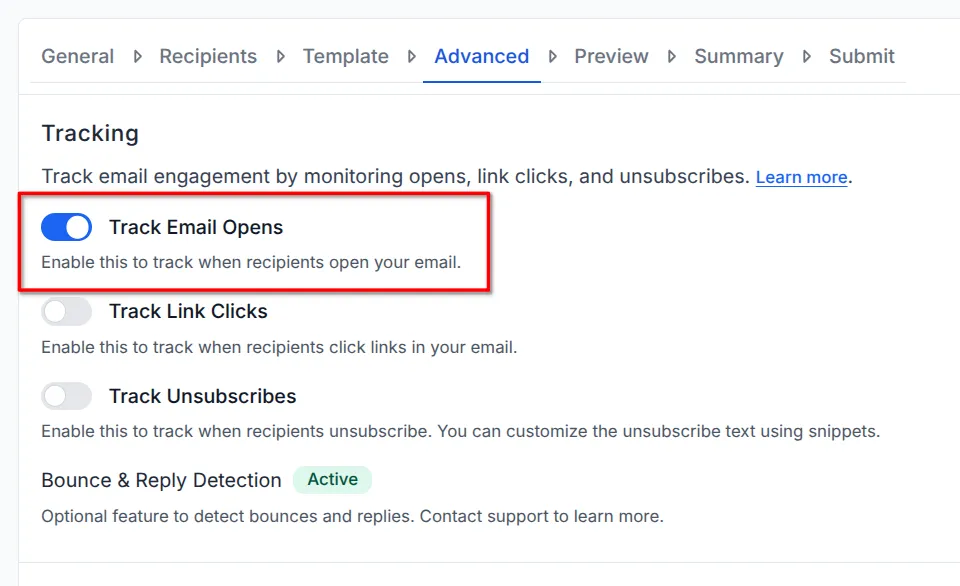Screen dimensions: 960x586
Task: Switch to the General tab
Action: (77, 56)
